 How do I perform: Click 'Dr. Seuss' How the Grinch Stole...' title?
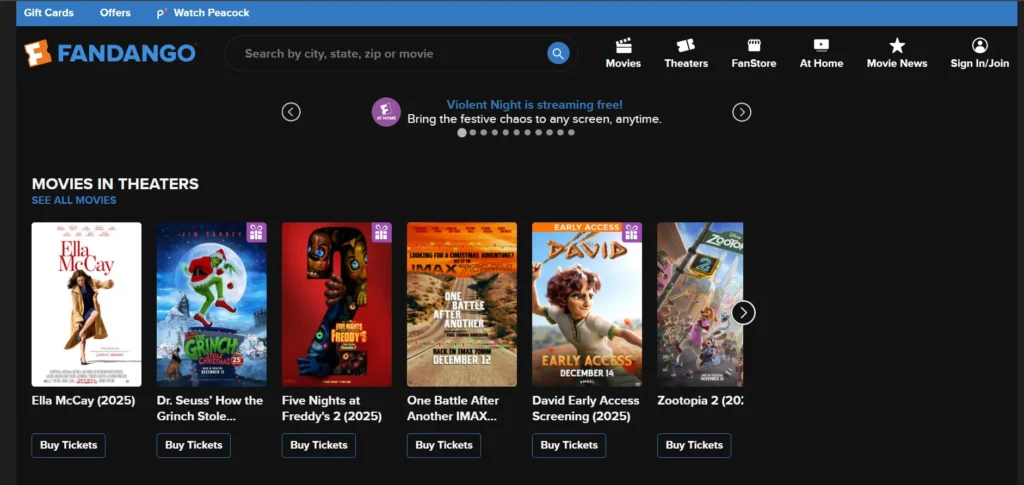point(210,409)
